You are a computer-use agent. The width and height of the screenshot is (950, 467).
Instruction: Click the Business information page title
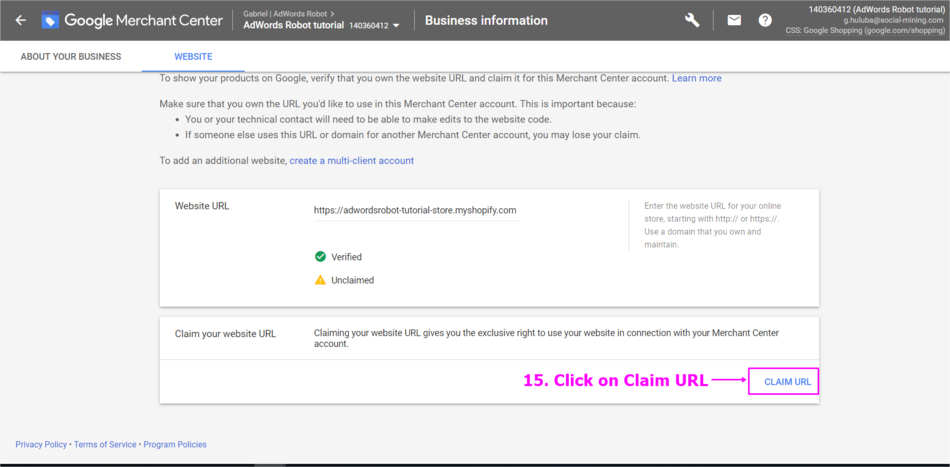click(x=486, y=20)
